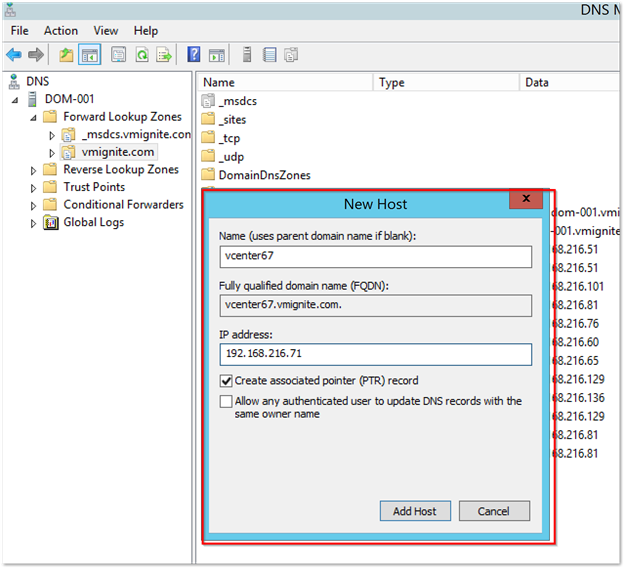The image size is (624, 568).
Task: Uncheck Create associated pointer (PTR) record
Action: click(226, 380)
